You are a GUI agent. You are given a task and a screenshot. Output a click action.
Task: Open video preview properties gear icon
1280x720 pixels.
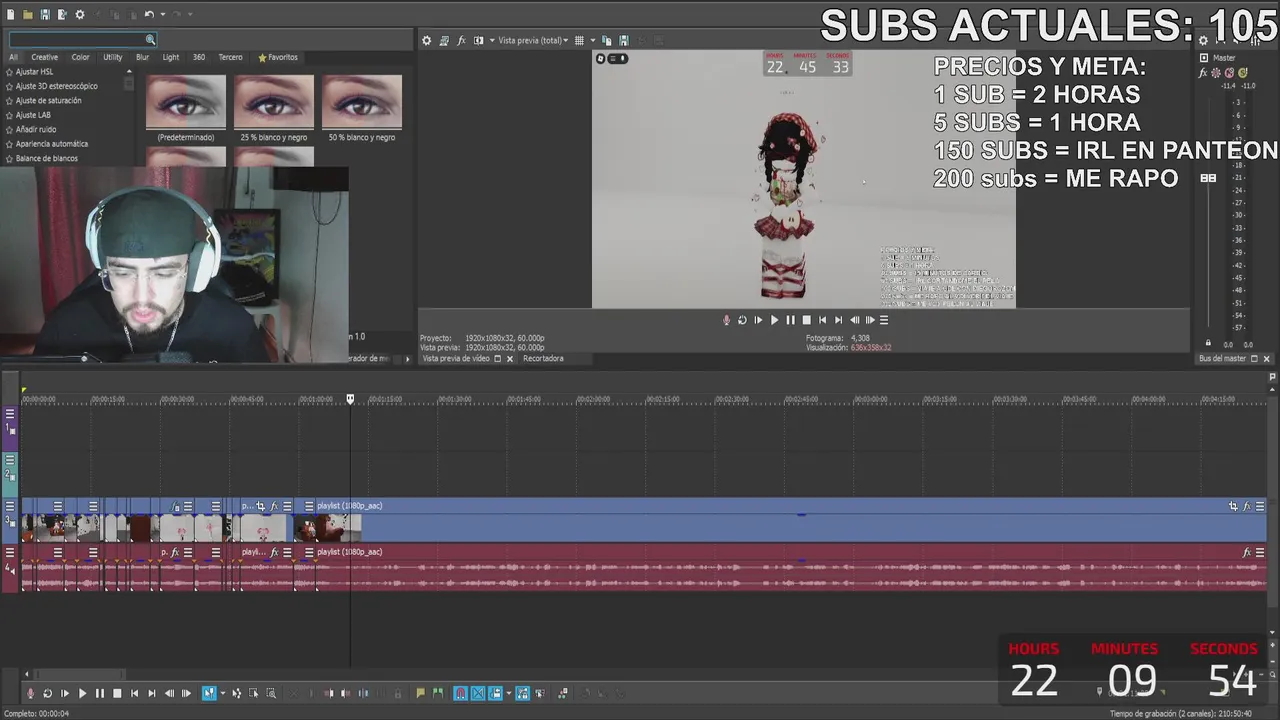coord(427,40)
